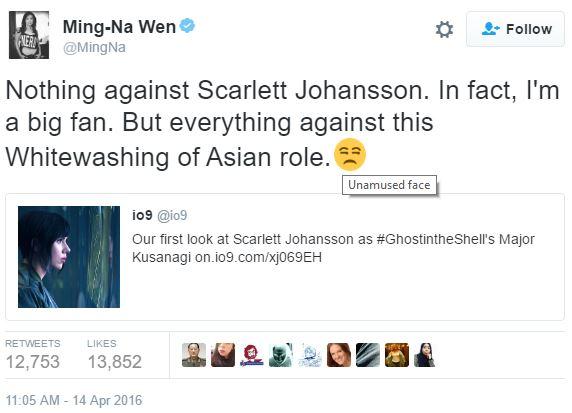
Task: Click the unamused face emoji
Action: click(350, 154)
